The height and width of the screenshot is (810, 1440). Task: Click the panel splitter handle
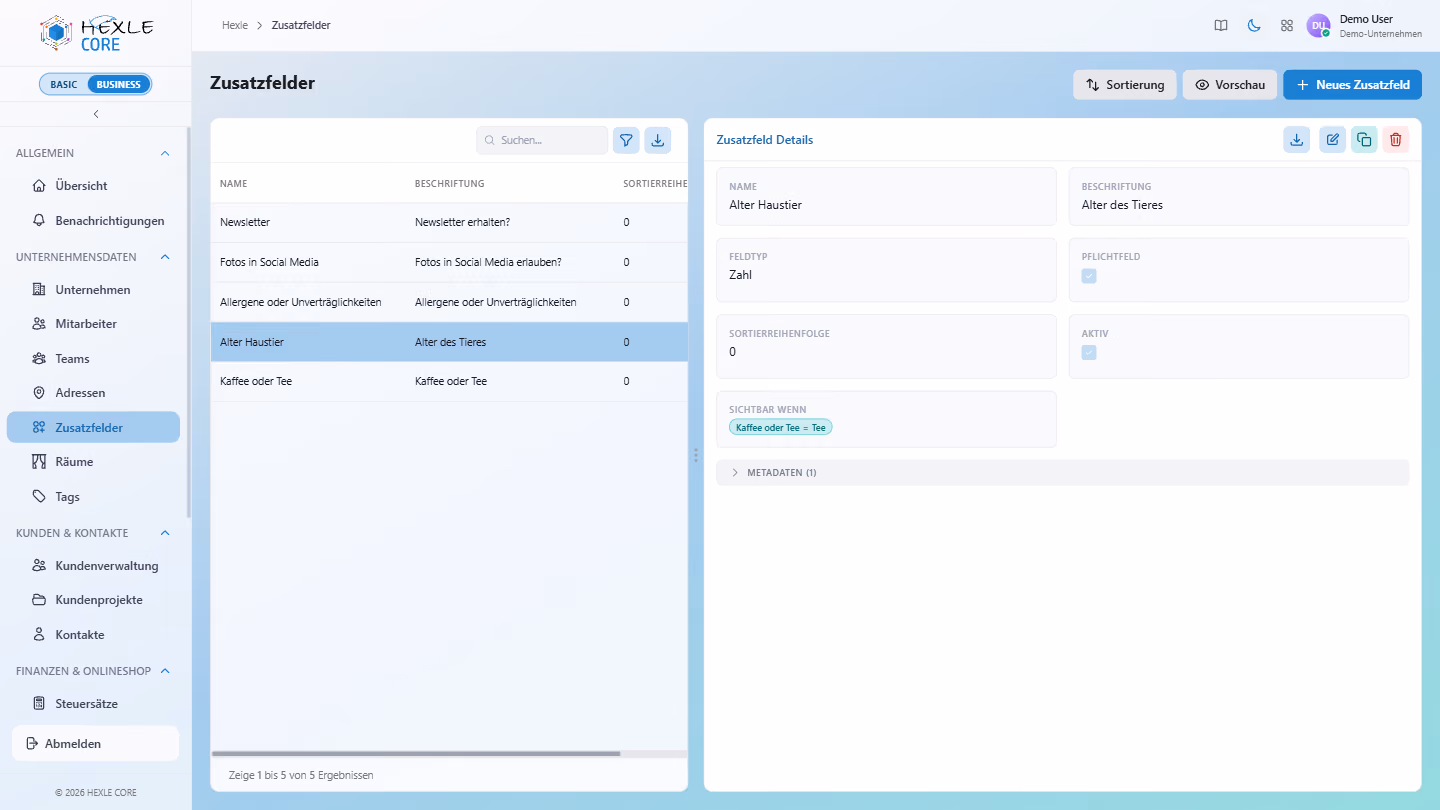coord(696,455)
